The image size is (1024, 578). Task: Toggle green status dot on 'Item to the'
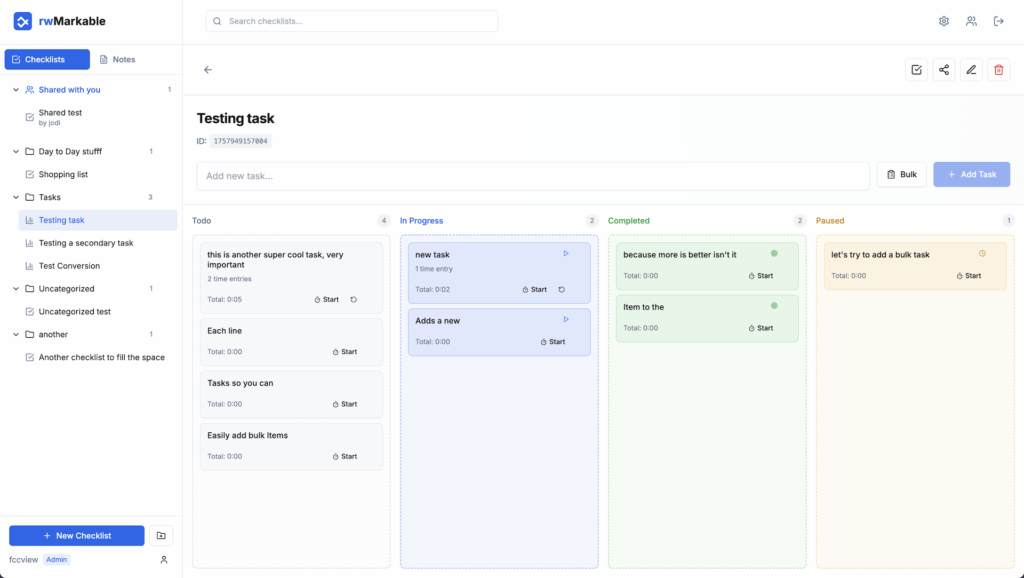click(773, 306)
